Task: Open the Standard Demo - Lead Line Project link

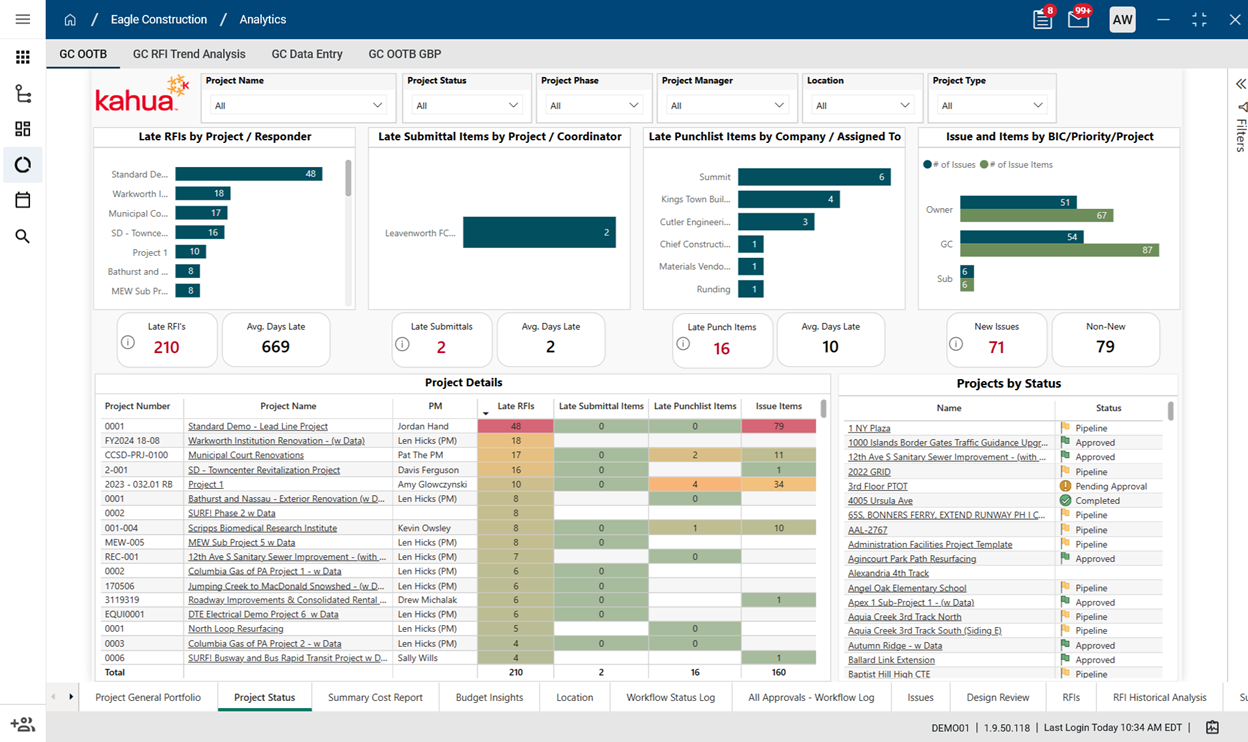Action: [x=258, y=427]
